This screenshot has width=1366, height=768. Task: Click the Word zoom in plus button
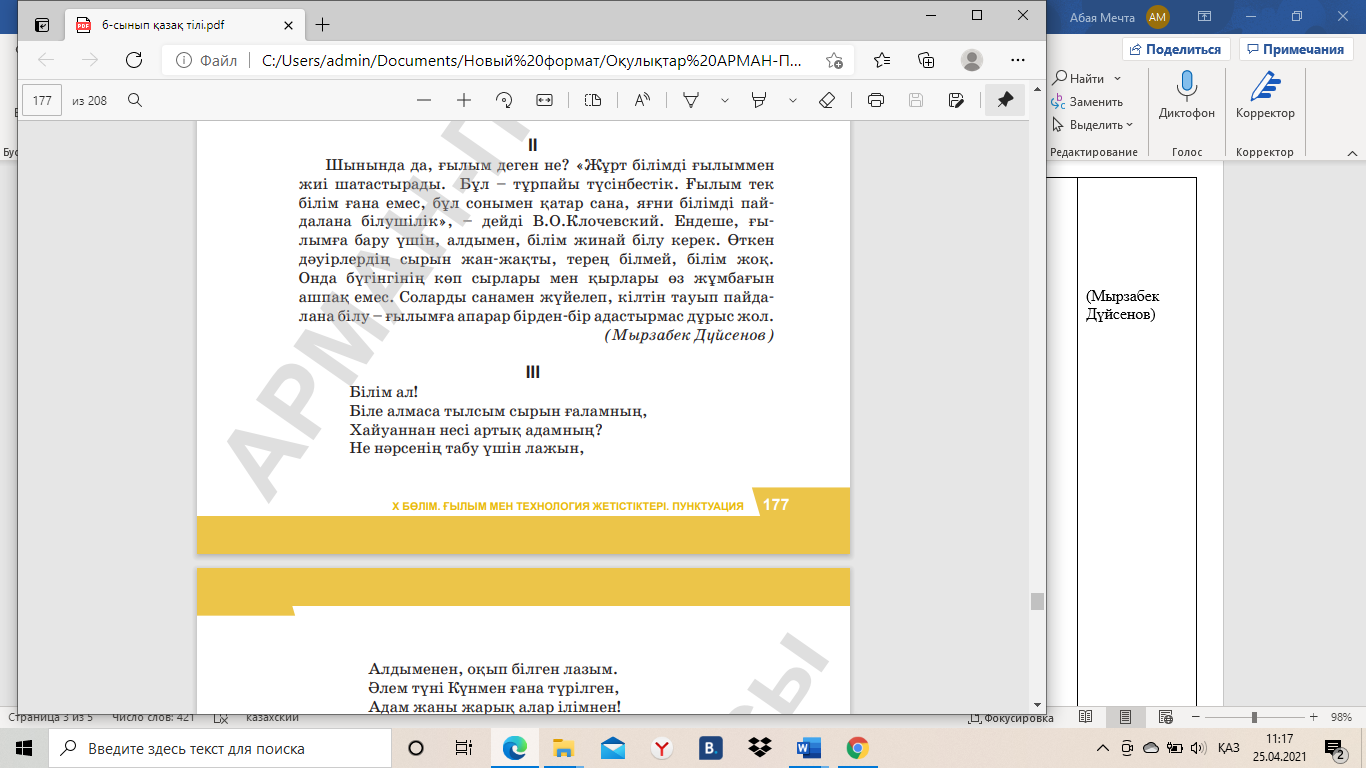click(x=1313, y=718)
